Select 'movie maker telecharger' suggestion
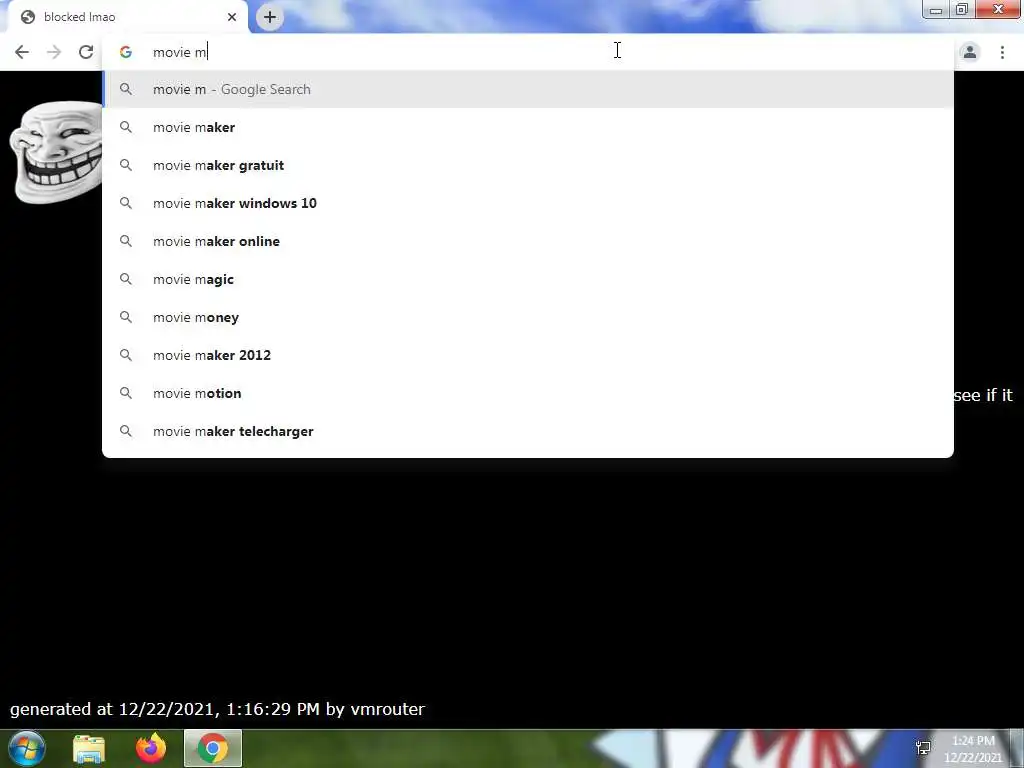The image size is (1024, 768). tap(528, 431)
